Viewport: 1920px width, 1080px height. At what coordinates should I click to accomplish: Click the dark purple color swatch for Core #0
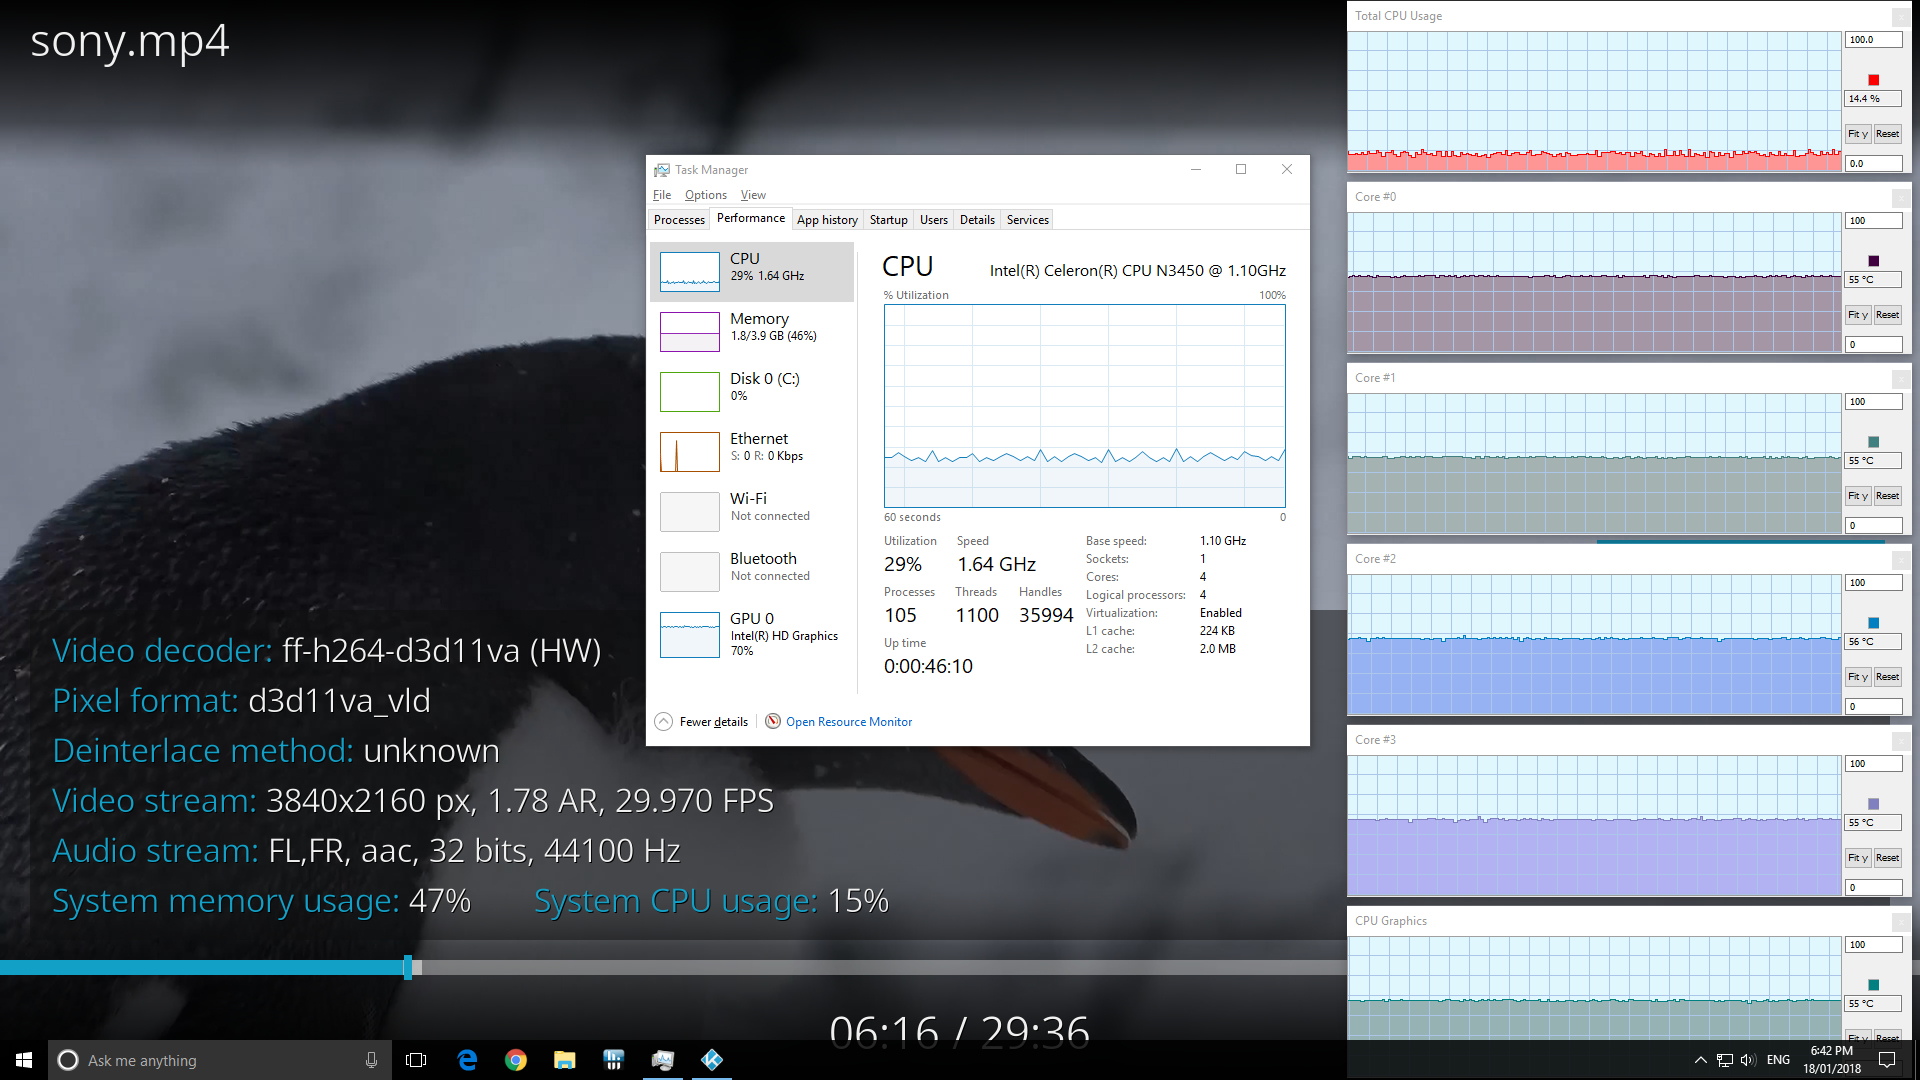point(1874,261)
